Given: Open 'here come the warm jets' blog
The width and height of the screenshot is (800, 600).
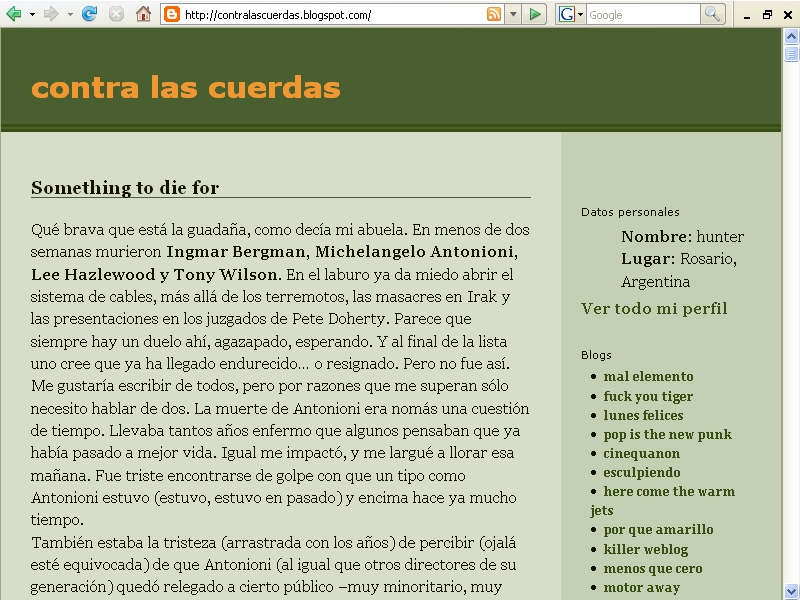Looking at the screenshot, I should (669, 491).
